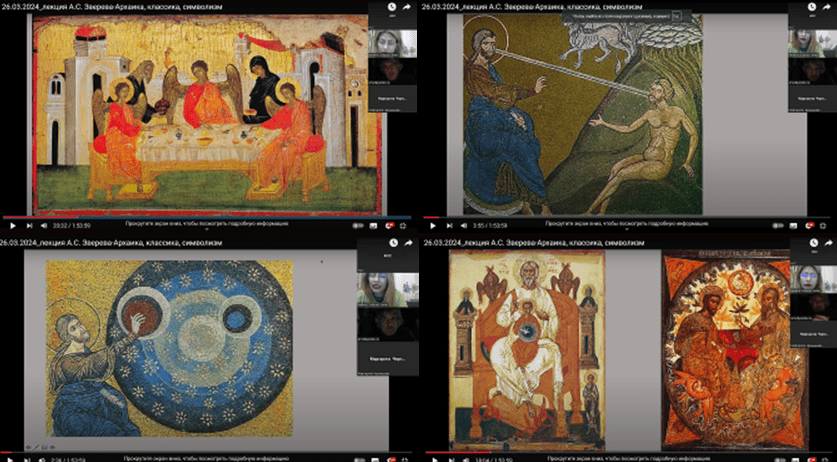Toggle autoplay in top-right Adam mosaic player

tap(777, 226)
